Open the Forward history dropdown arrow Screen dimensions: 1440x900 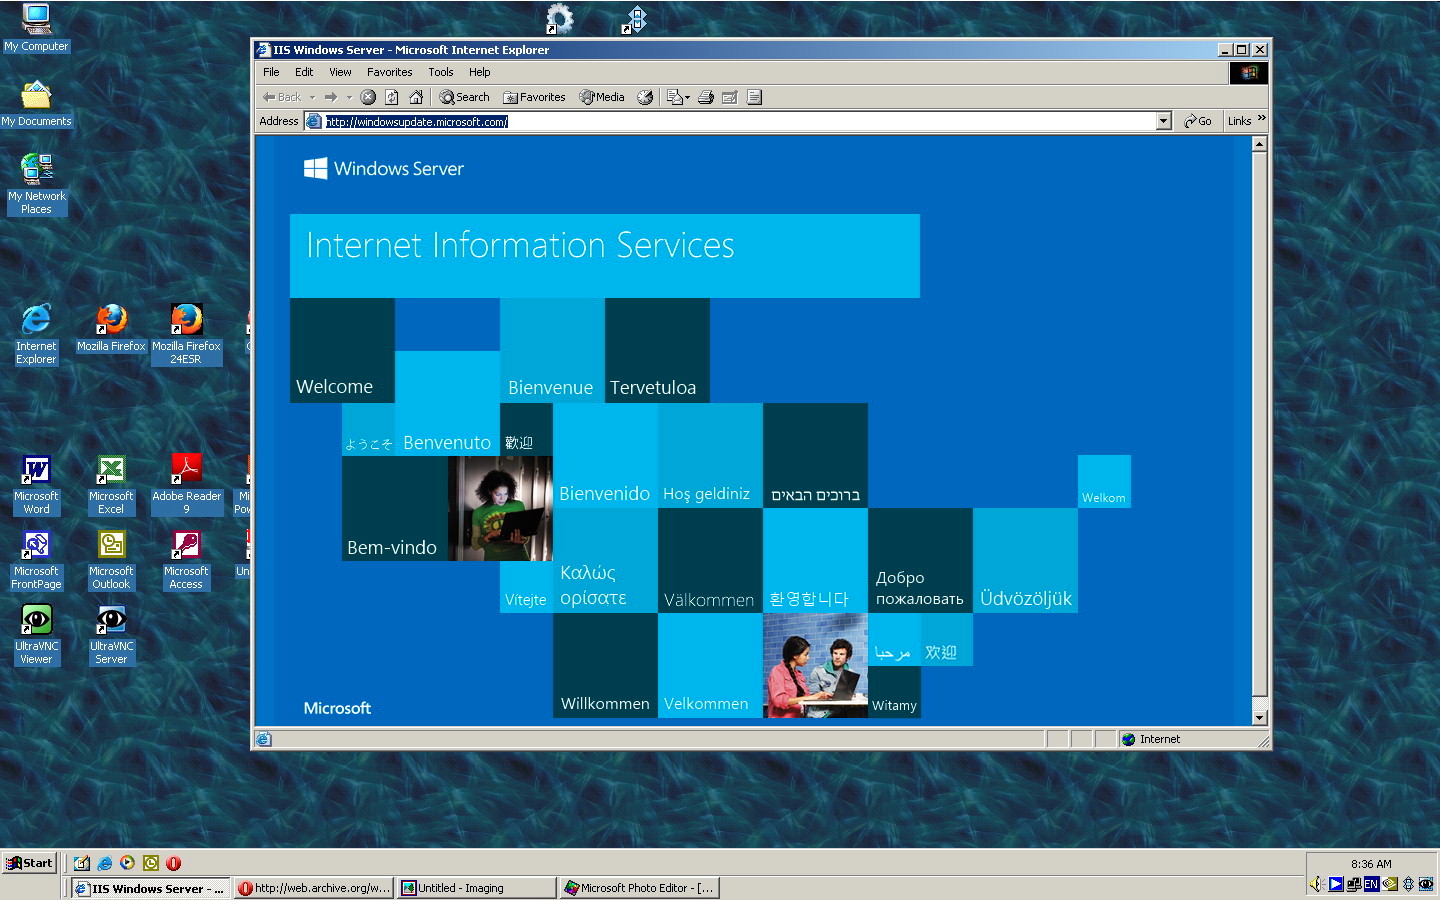[349, 97]
